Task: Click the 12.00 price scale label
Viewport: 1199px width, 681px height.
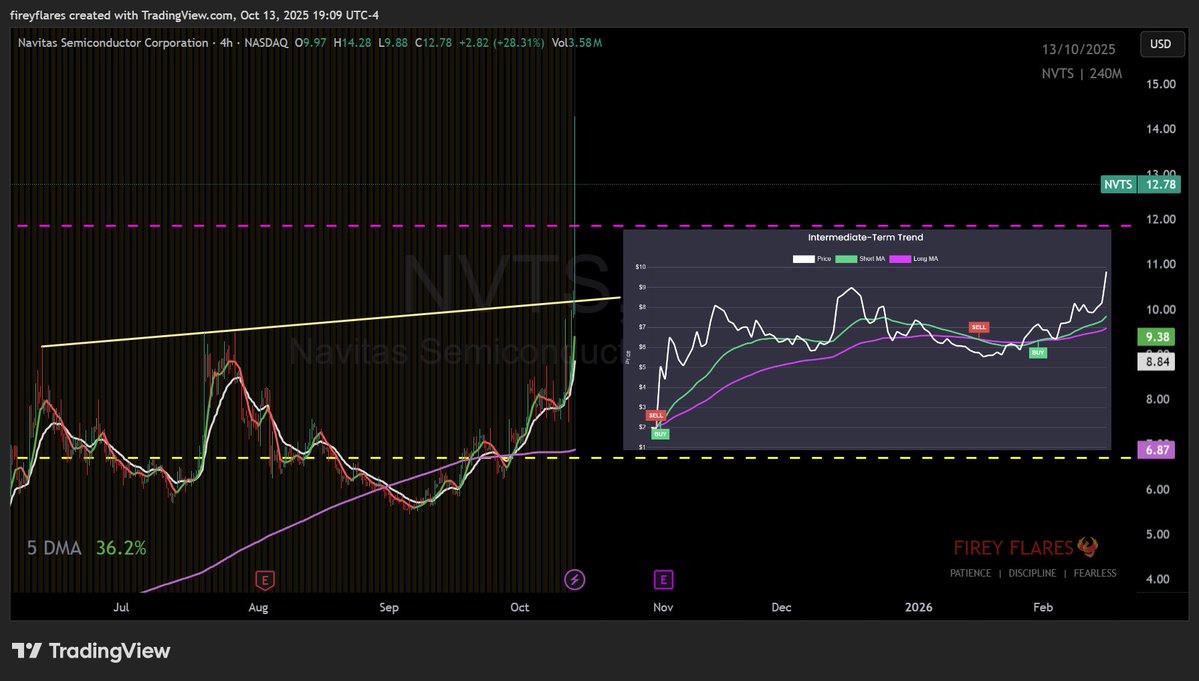Action: (1161, 219)
